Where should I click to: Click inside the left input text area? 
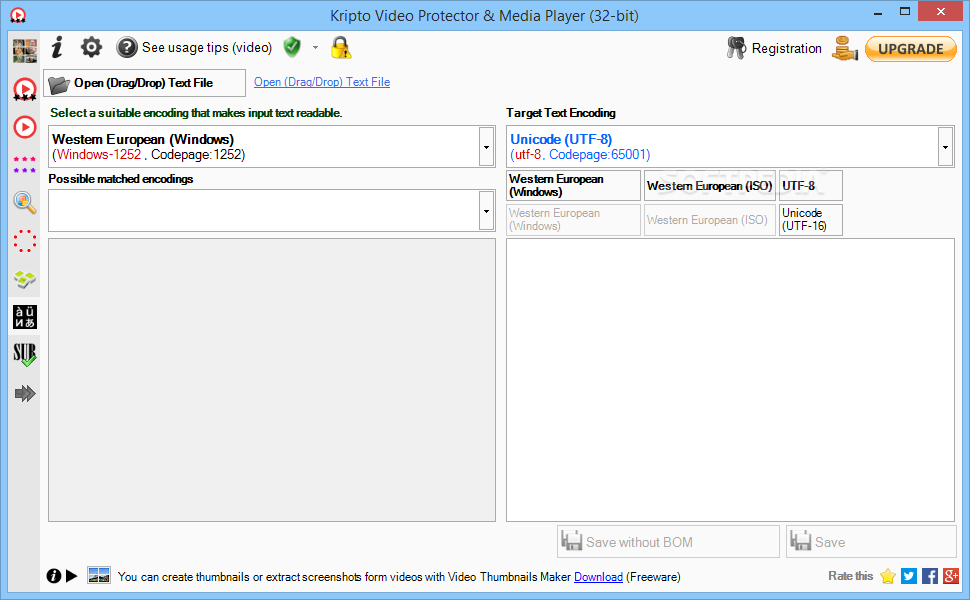(272, 380)
